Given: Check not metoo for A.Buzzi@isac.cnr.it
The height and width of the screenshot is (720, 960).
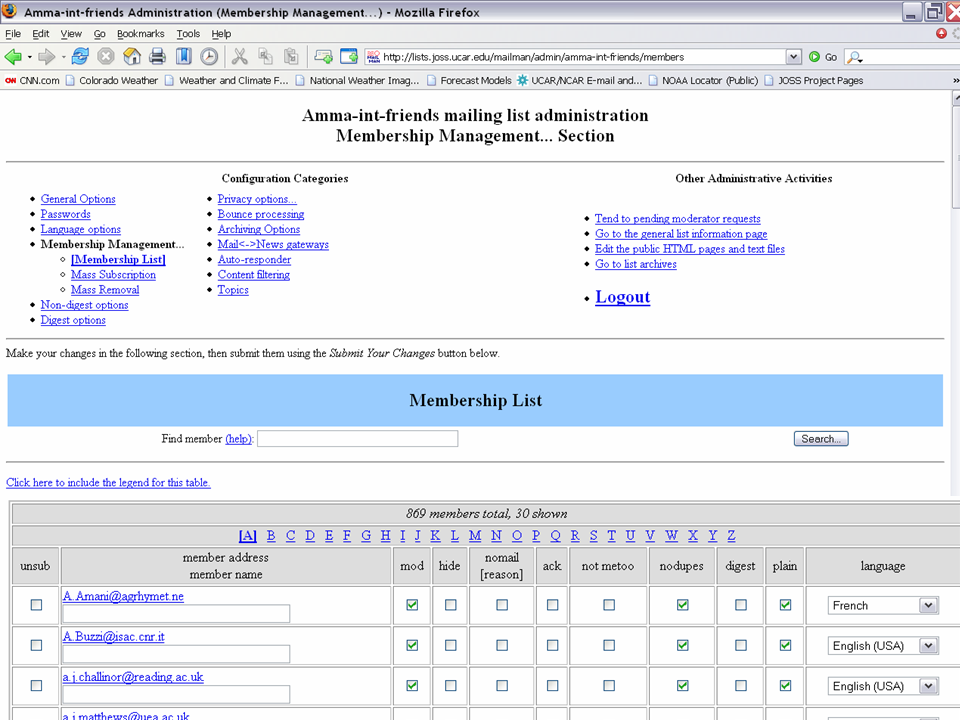Looking at the screenshot, I should tap(609, 645).
